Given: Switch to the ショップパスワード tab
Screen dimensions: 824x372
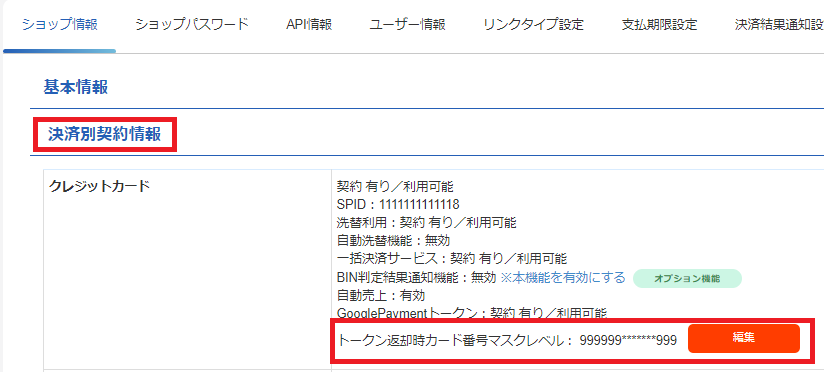Looking at the screenshot, I should click(x=191, y=25).
